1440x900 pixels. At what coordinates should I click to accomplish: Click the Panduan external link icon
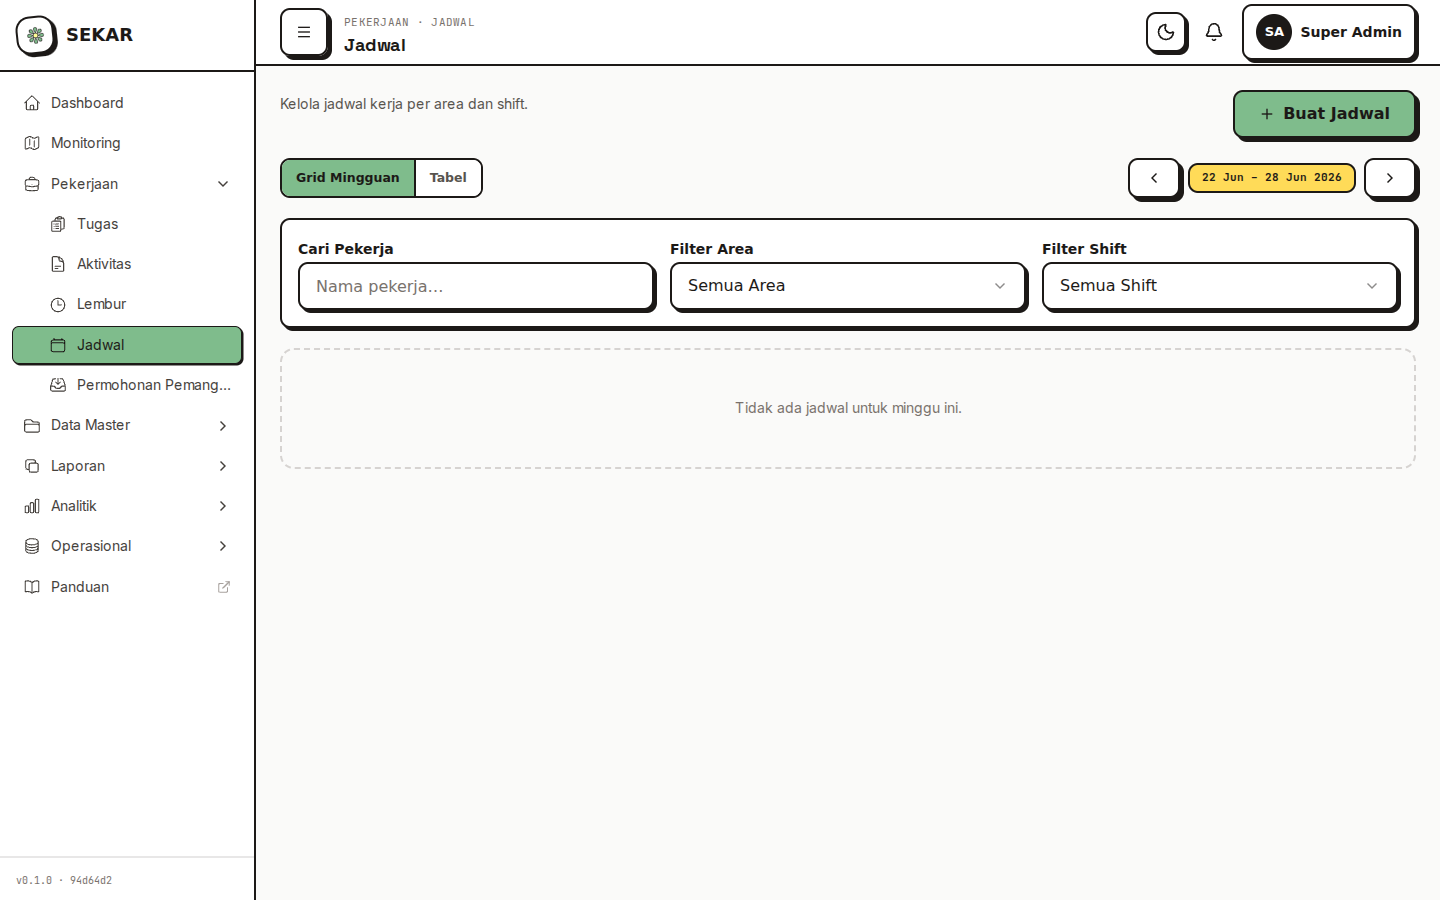pyautogui.click(x=224, y=587)
